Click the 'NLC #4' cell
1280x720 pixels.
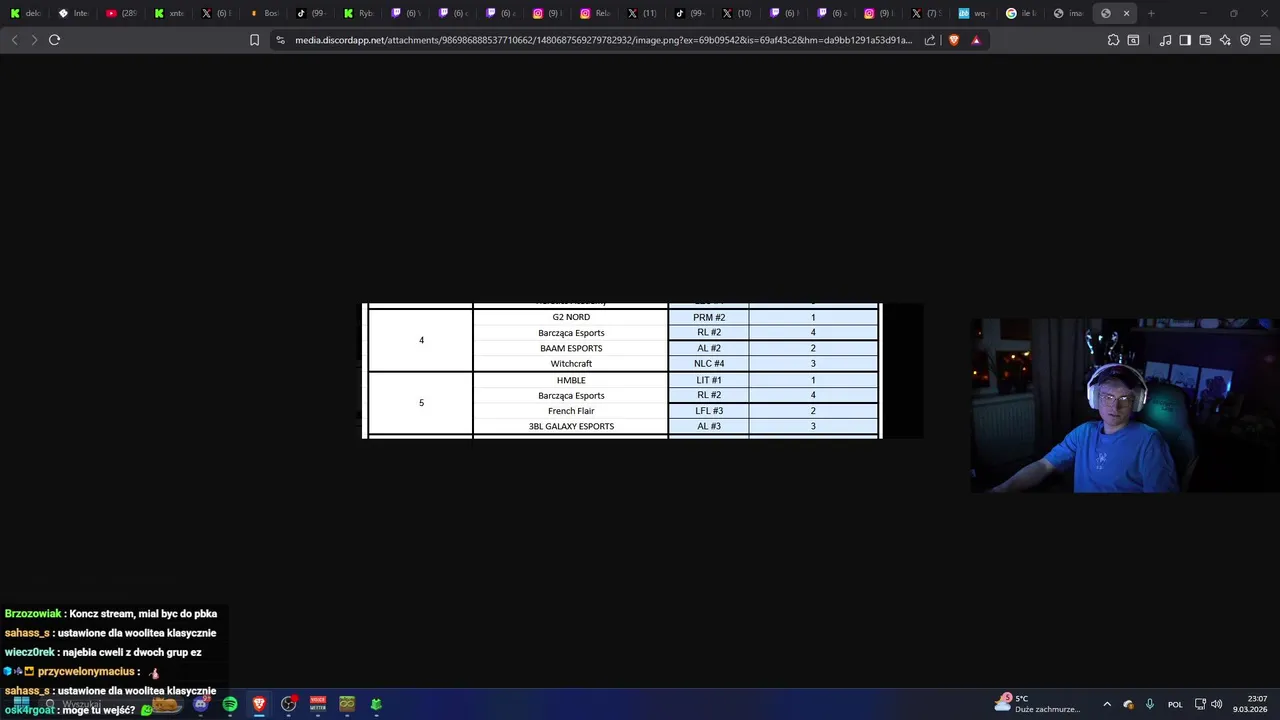709,364
